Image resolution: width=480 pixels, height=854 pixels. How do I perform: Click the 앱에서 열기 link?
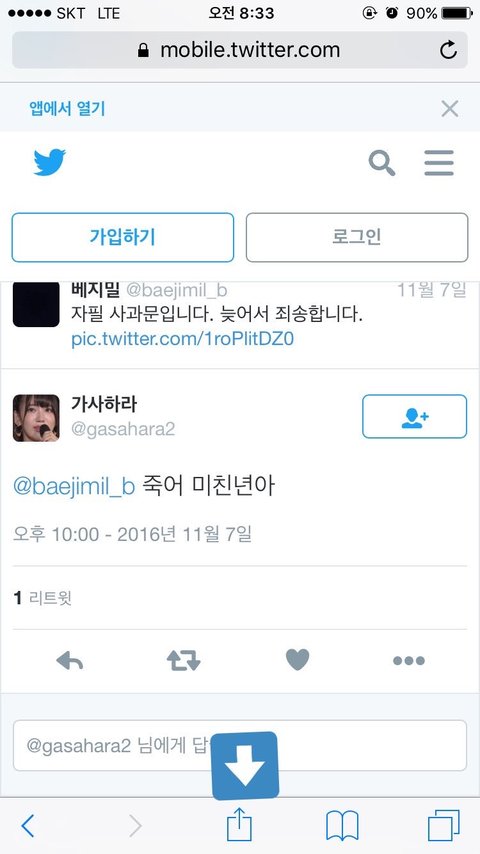tap(67, 109)
